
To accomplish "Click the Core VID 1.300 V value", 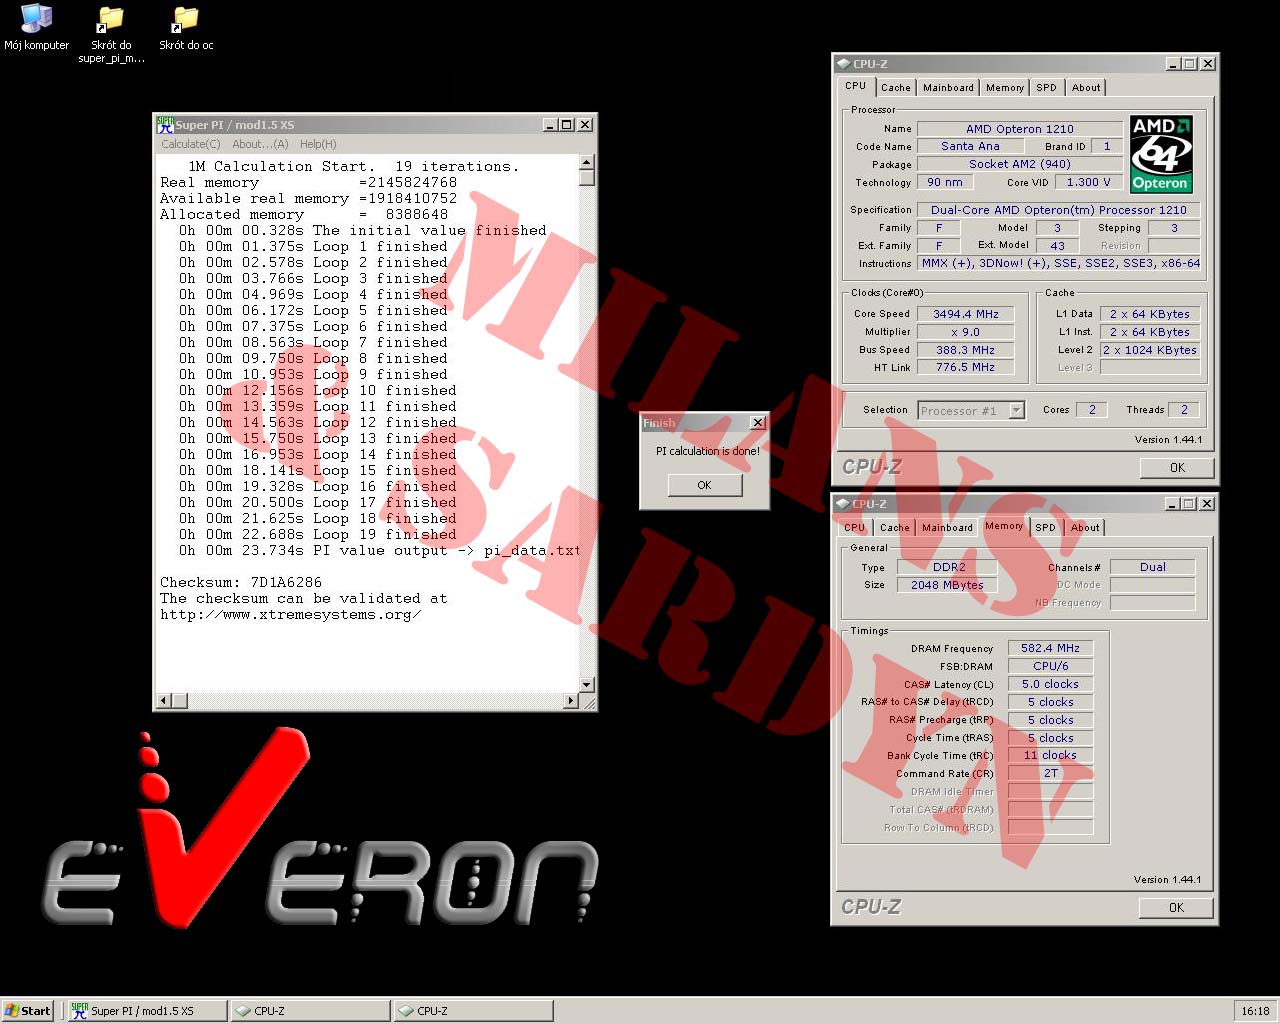I will pyautogui.click(x=1088, y=182).
